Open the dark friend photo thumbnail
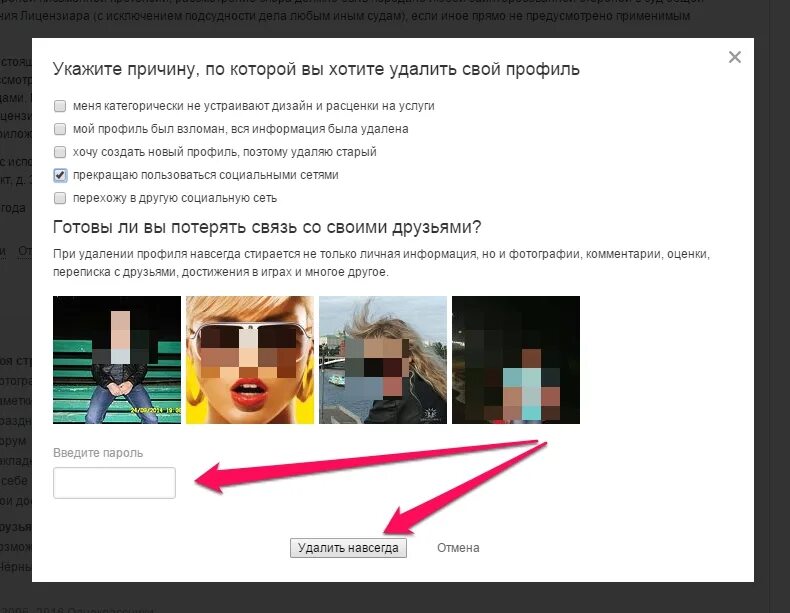Screen dimensions: 790x613 (516, 360)
